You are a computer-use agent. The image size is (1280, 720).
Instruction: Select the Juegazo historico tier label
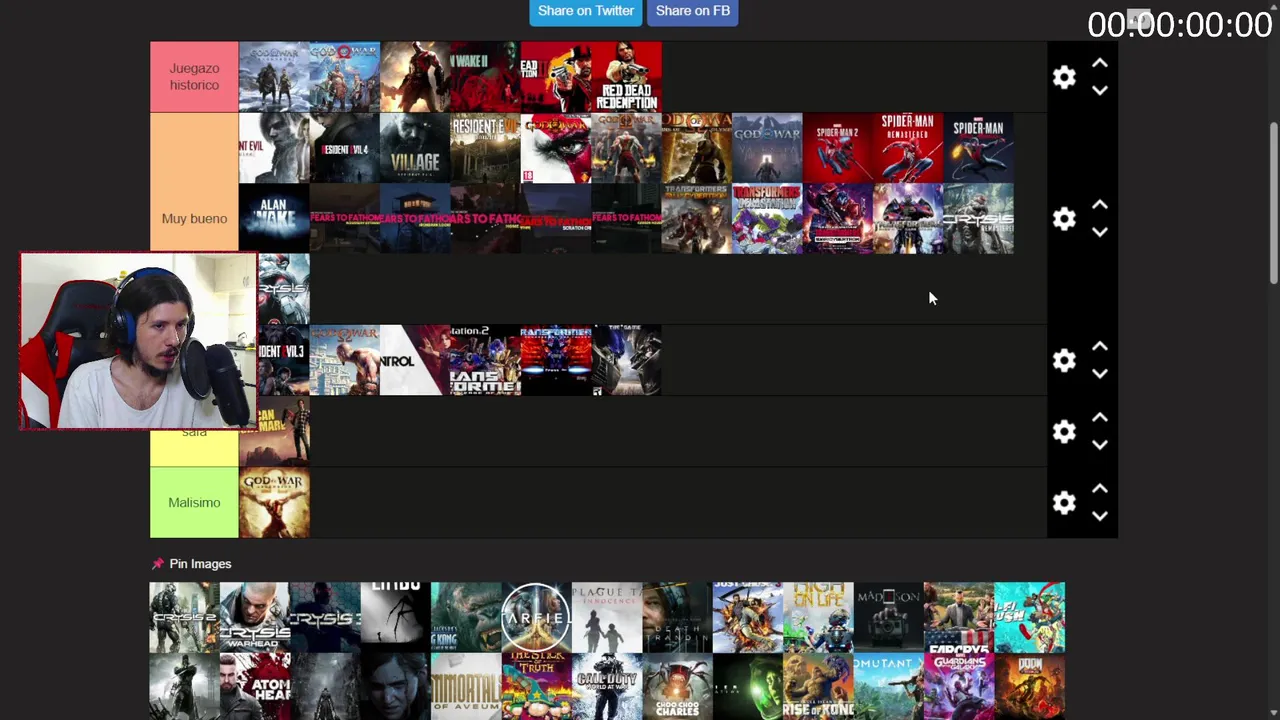(x=194, y=77)
